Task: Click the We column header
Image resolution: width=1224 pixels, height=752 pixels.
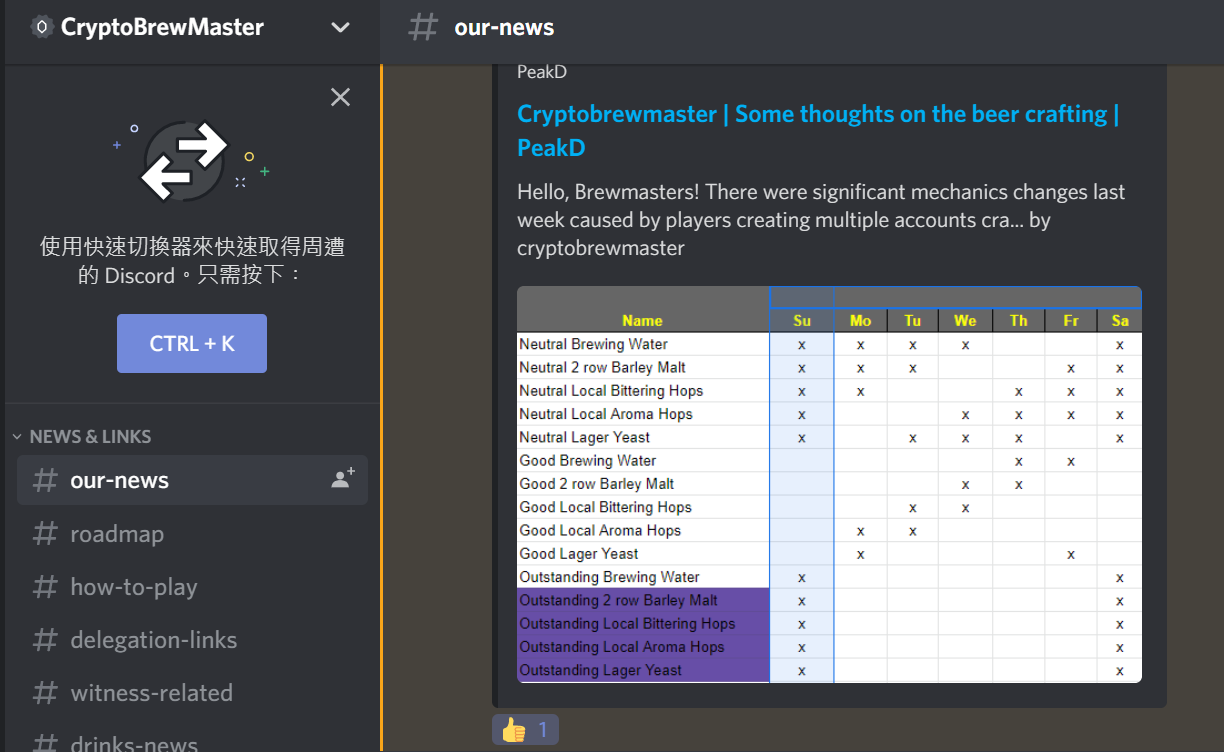Action: click(x=965, y=321)
